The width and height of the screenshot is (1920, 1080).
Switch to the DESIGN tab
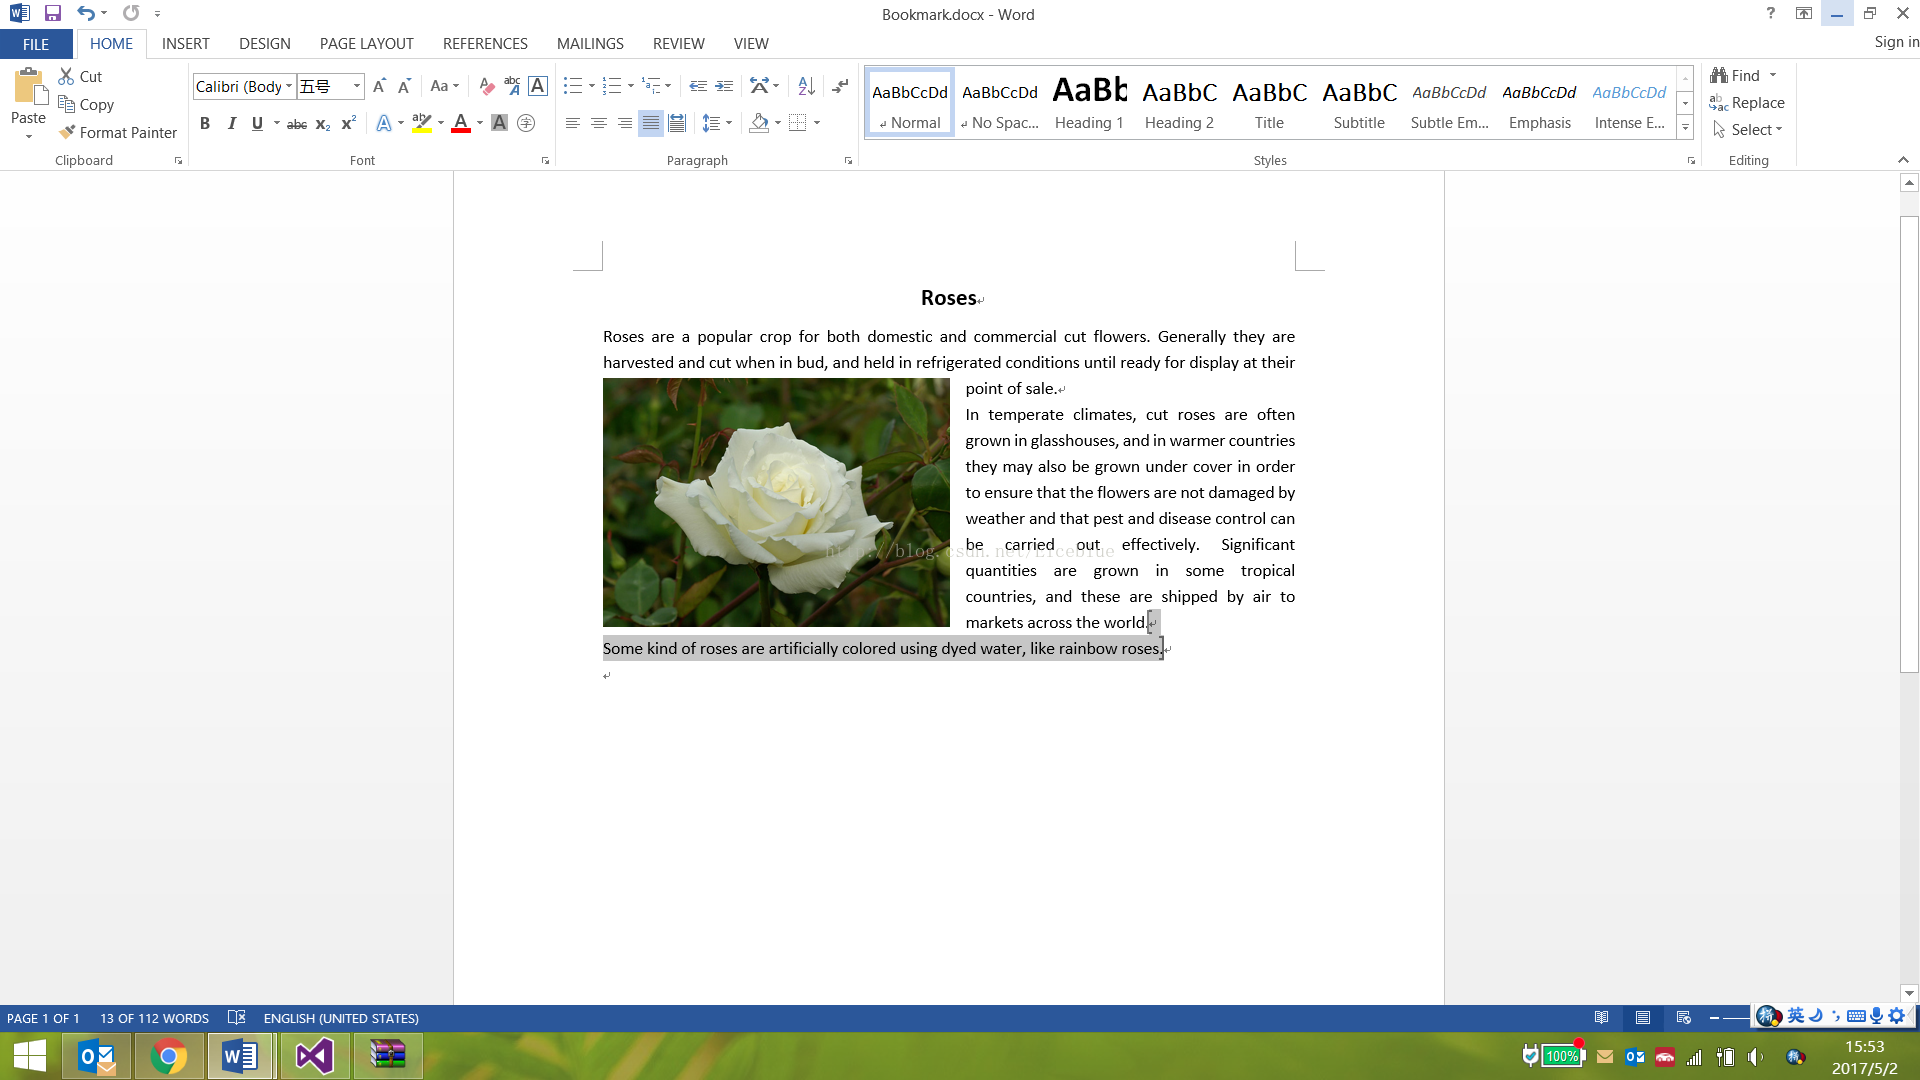[x=265, y=44]
